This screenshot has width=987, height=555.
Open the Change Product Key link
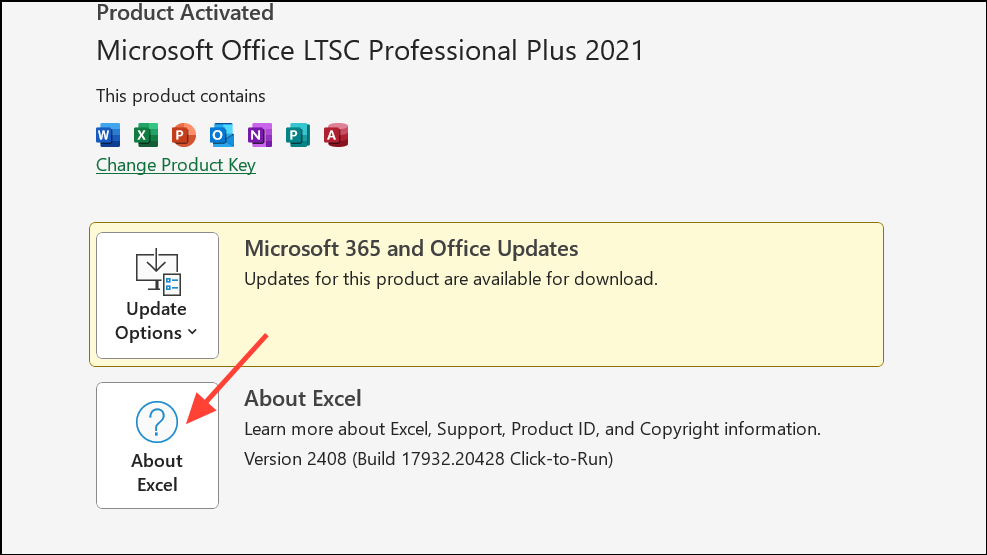point(176,165)
